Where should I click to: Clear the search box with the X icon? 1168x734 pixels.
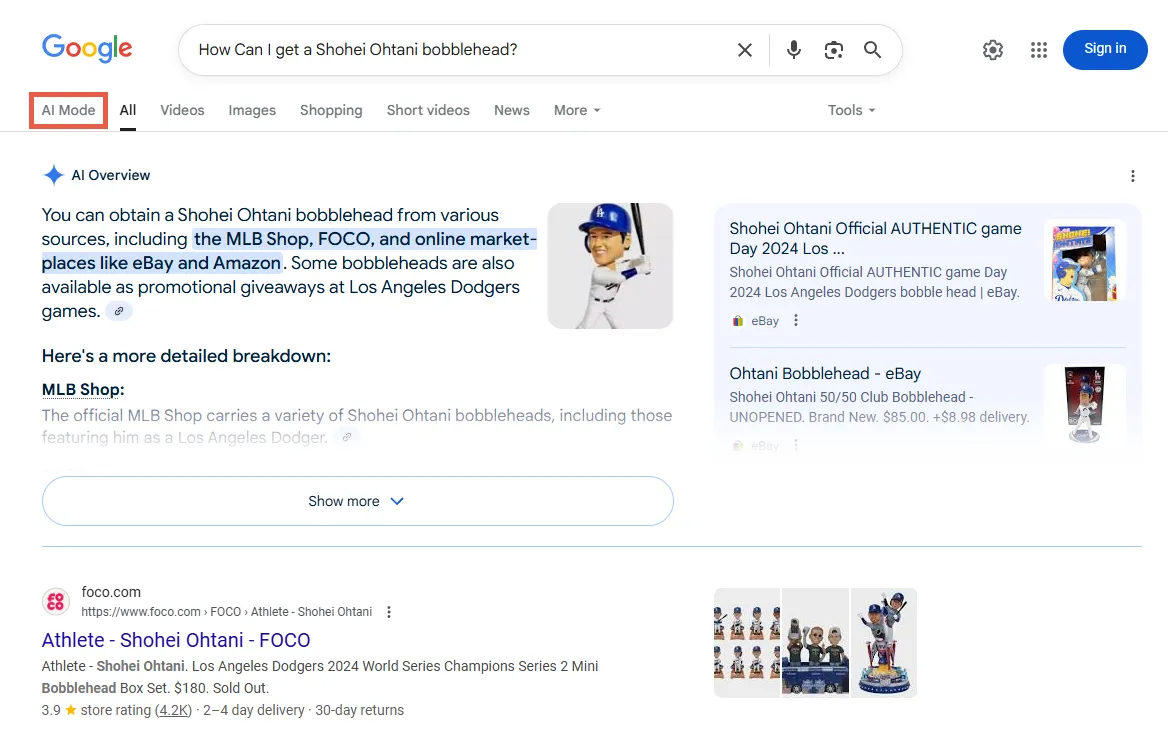coord(744,50)
